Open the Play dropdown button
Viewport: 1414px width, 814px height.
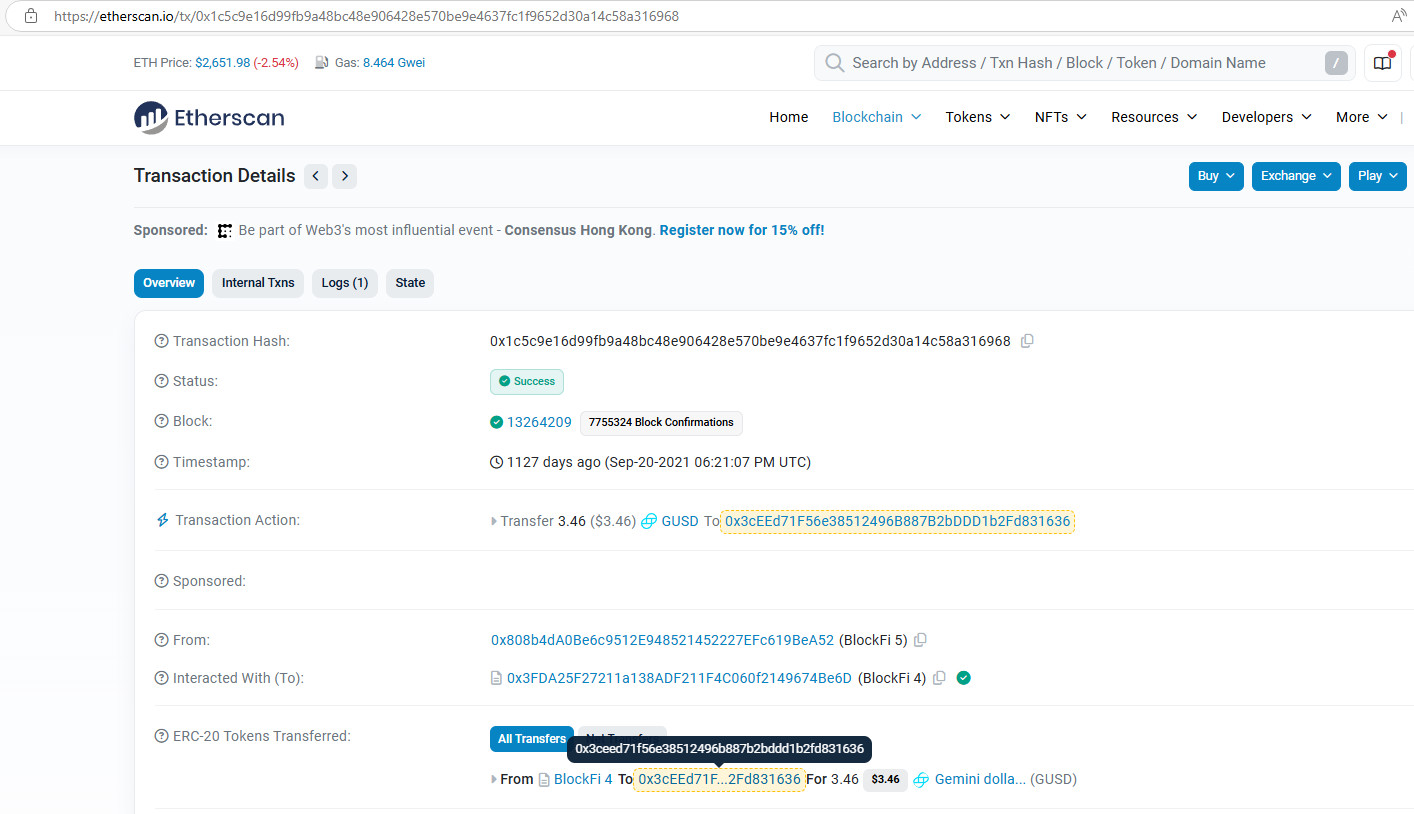(1378, 176)
